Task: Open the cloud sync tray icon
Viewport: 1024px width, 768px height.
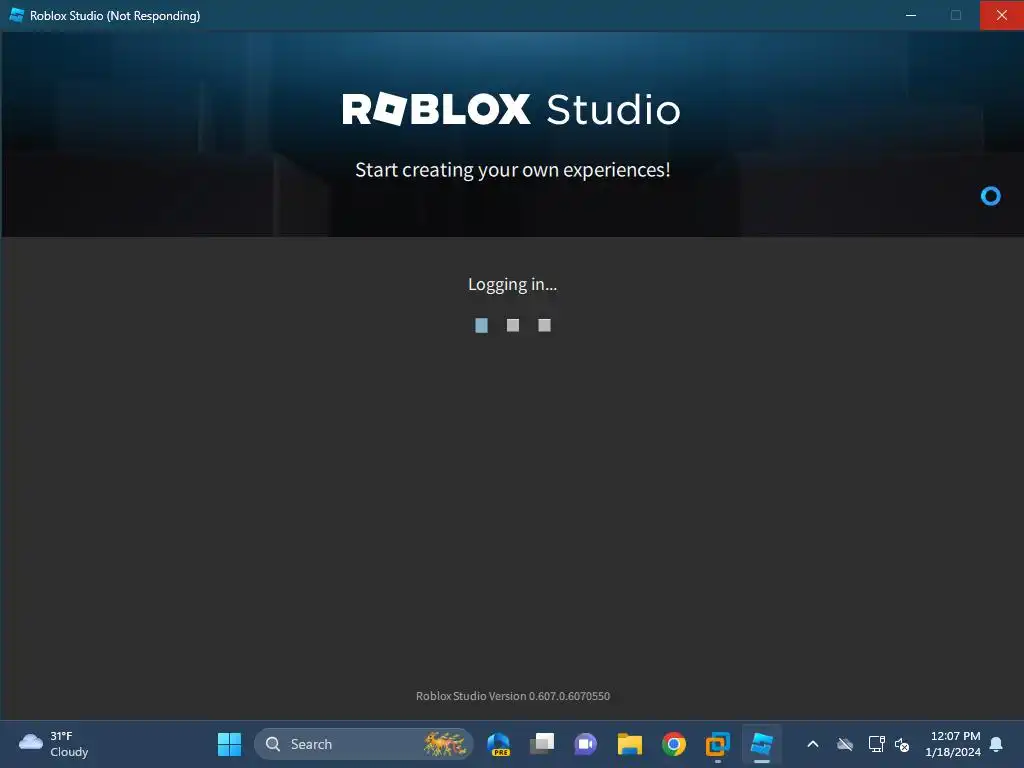Action: pos(845,744)
